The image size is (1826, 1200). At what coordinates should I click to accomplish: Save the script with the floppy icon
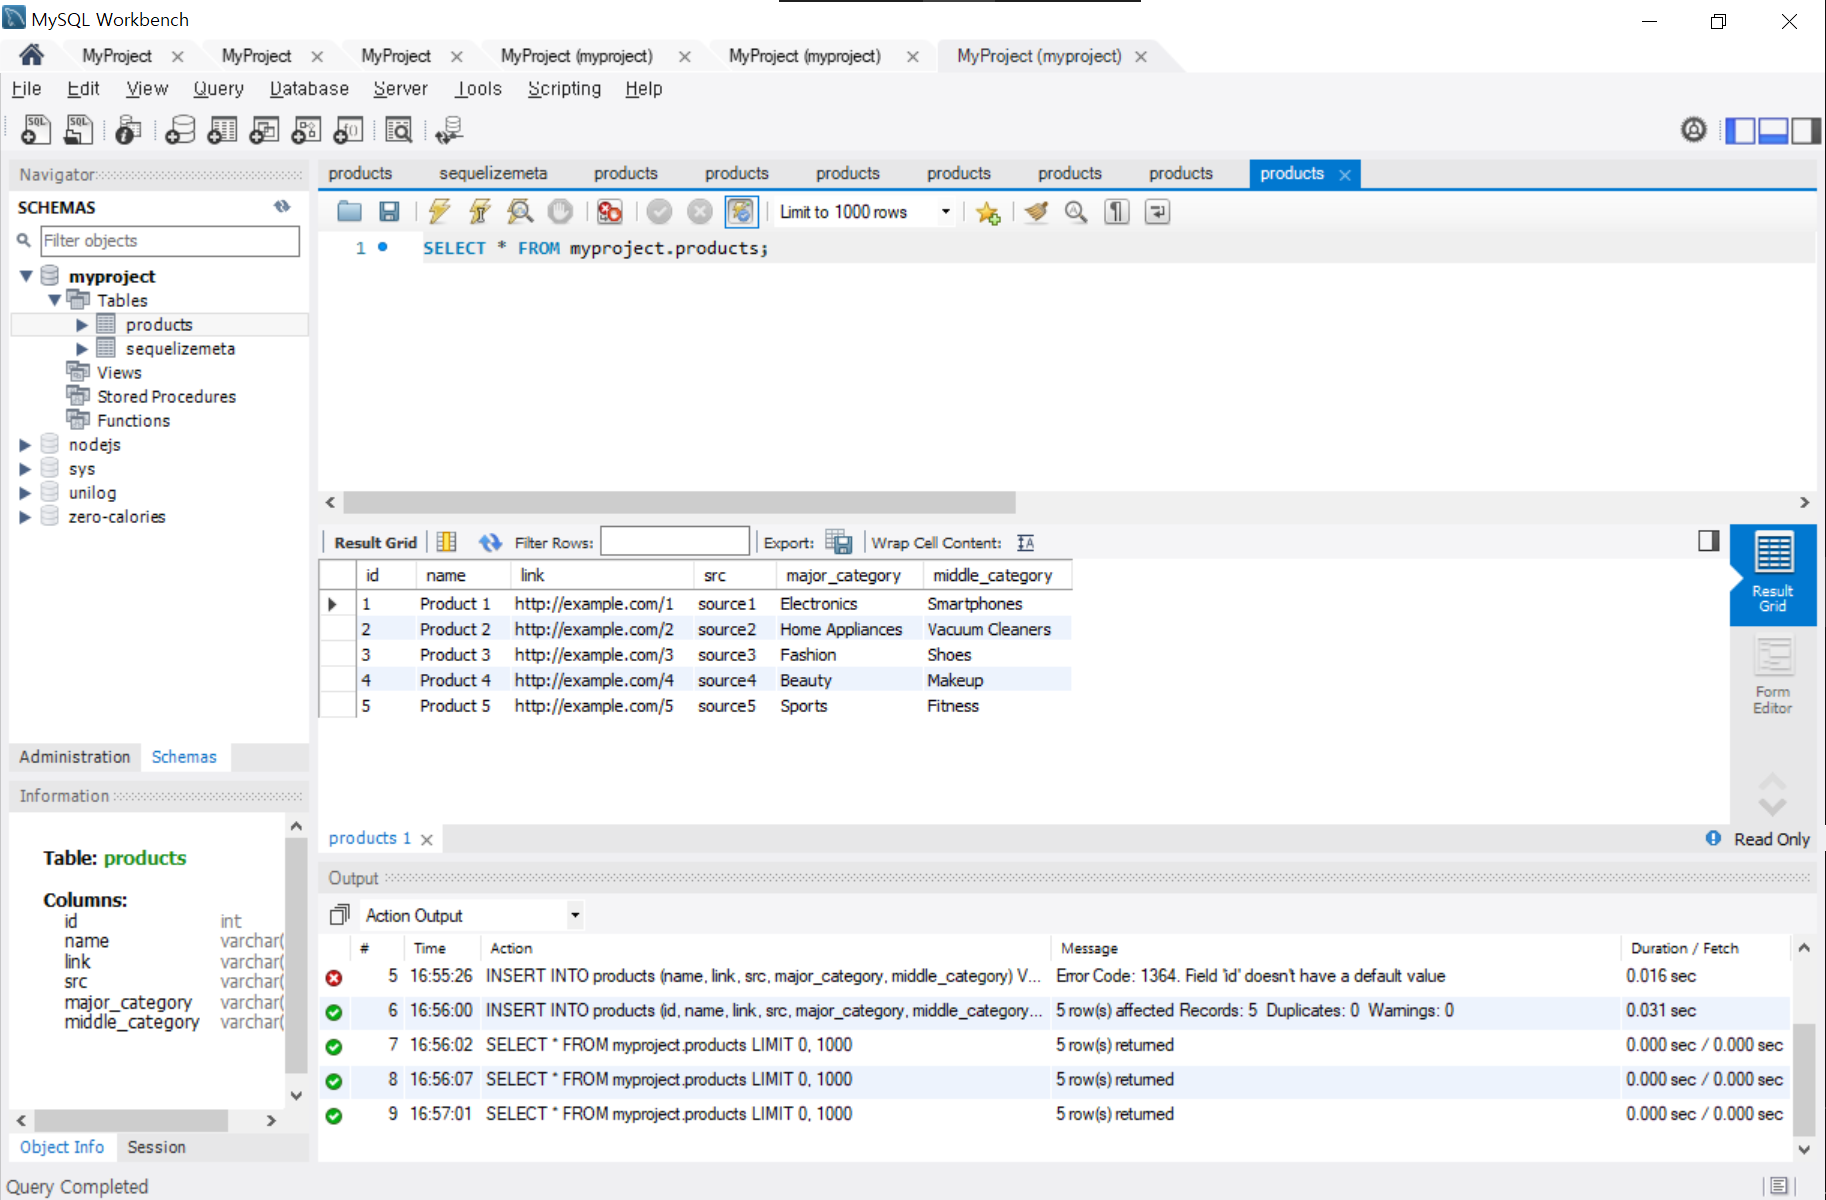click(389, 211)
